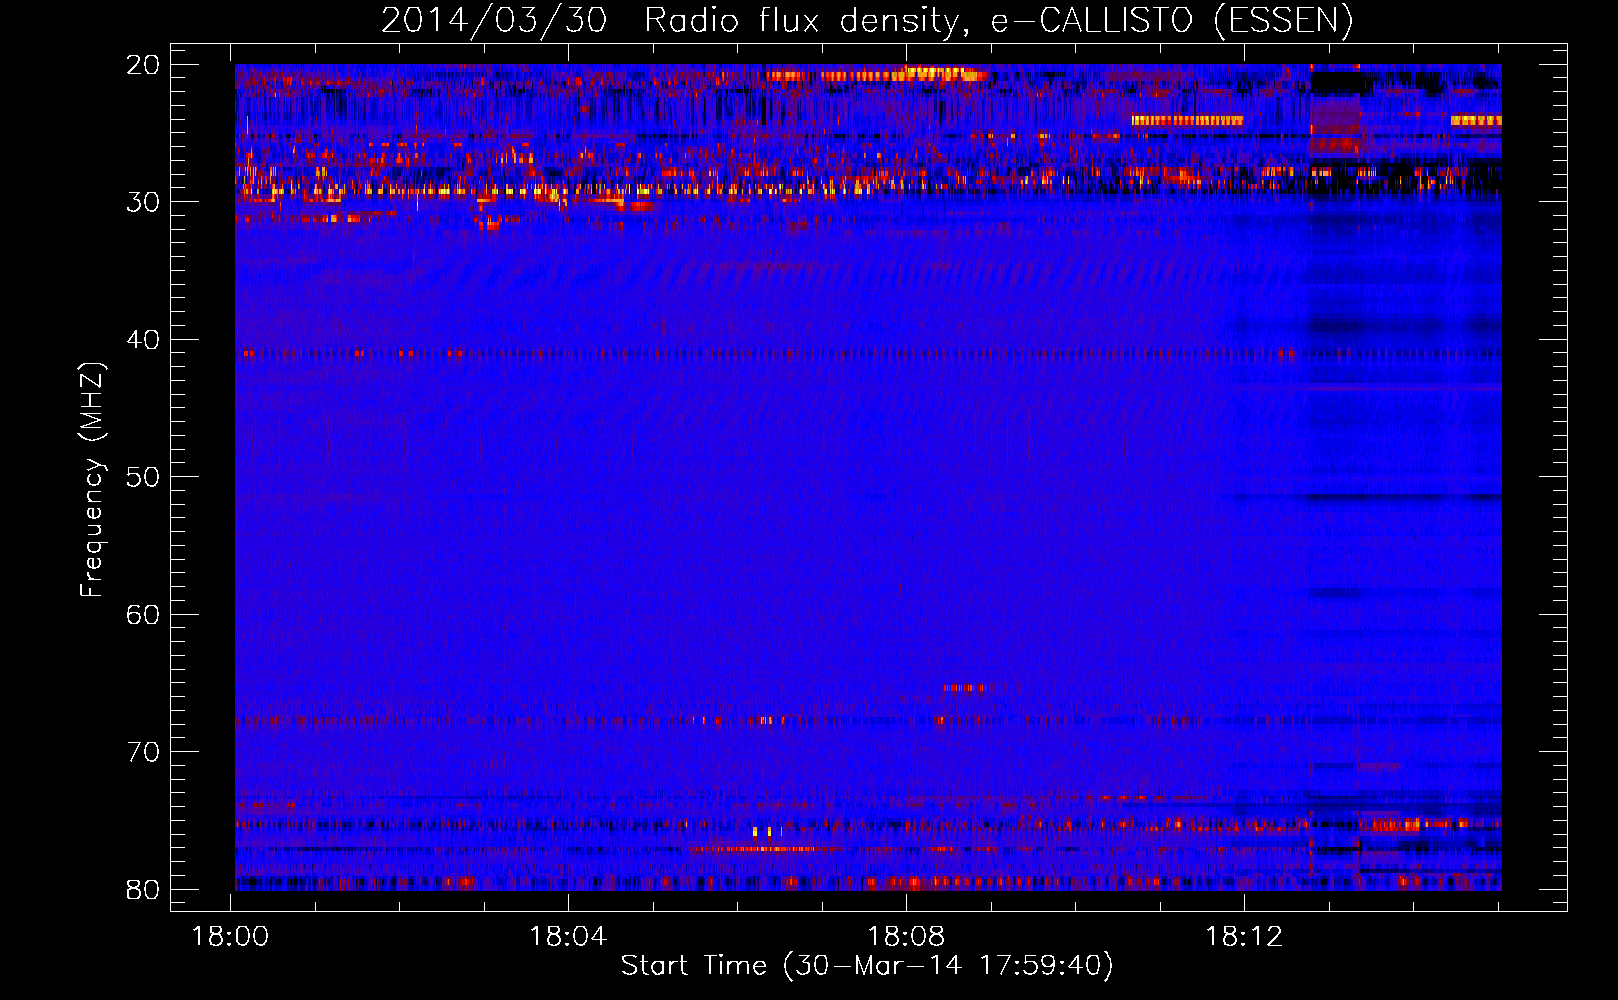Click the 'Frequency (MHZ)' axis label
1618x1000 pixels.
(92, 480)
